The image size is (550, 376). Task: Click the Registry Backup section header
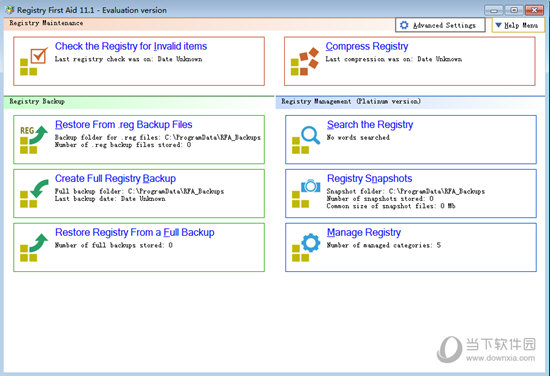pyautogui.click(x=37, y=101)
